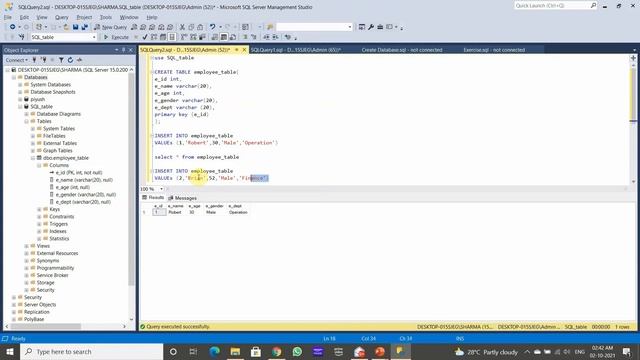The height and width of the screenshot is (360, 640).
Task: Click the Disconnect icon in Object Explorer
Action: point(43,60)
